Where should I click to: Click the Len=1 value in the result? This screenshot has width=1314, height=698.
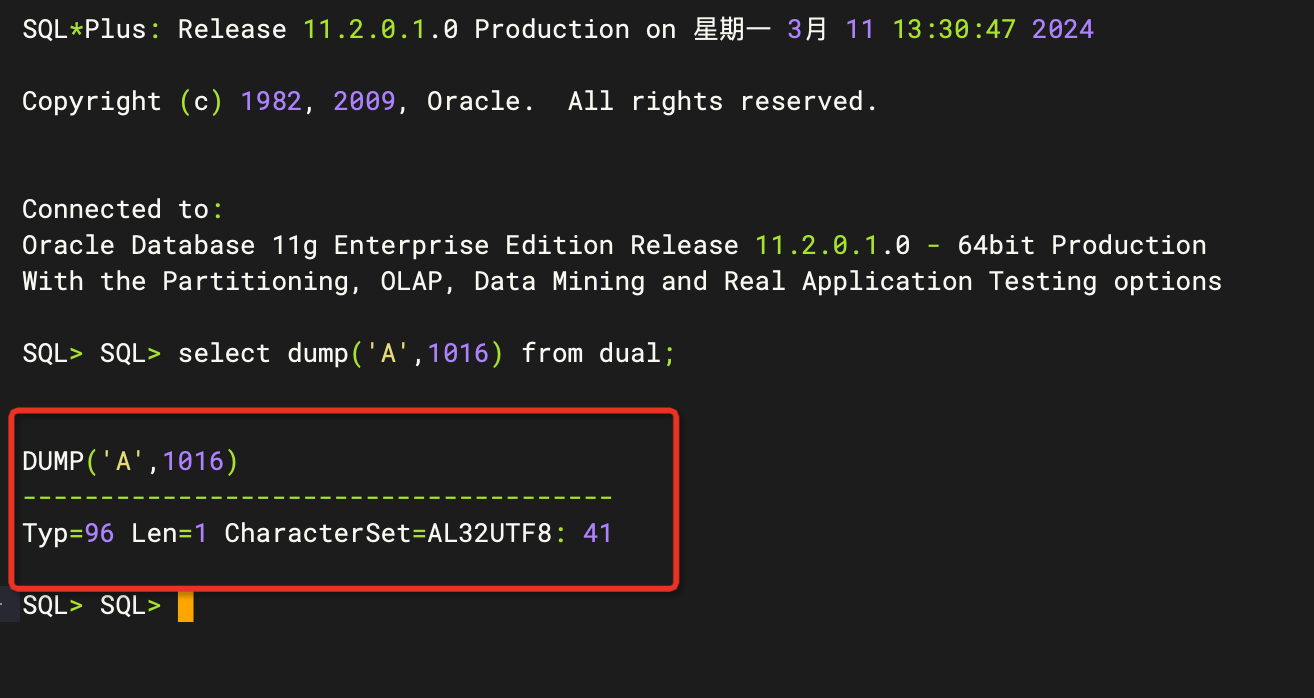click(169, 533)
